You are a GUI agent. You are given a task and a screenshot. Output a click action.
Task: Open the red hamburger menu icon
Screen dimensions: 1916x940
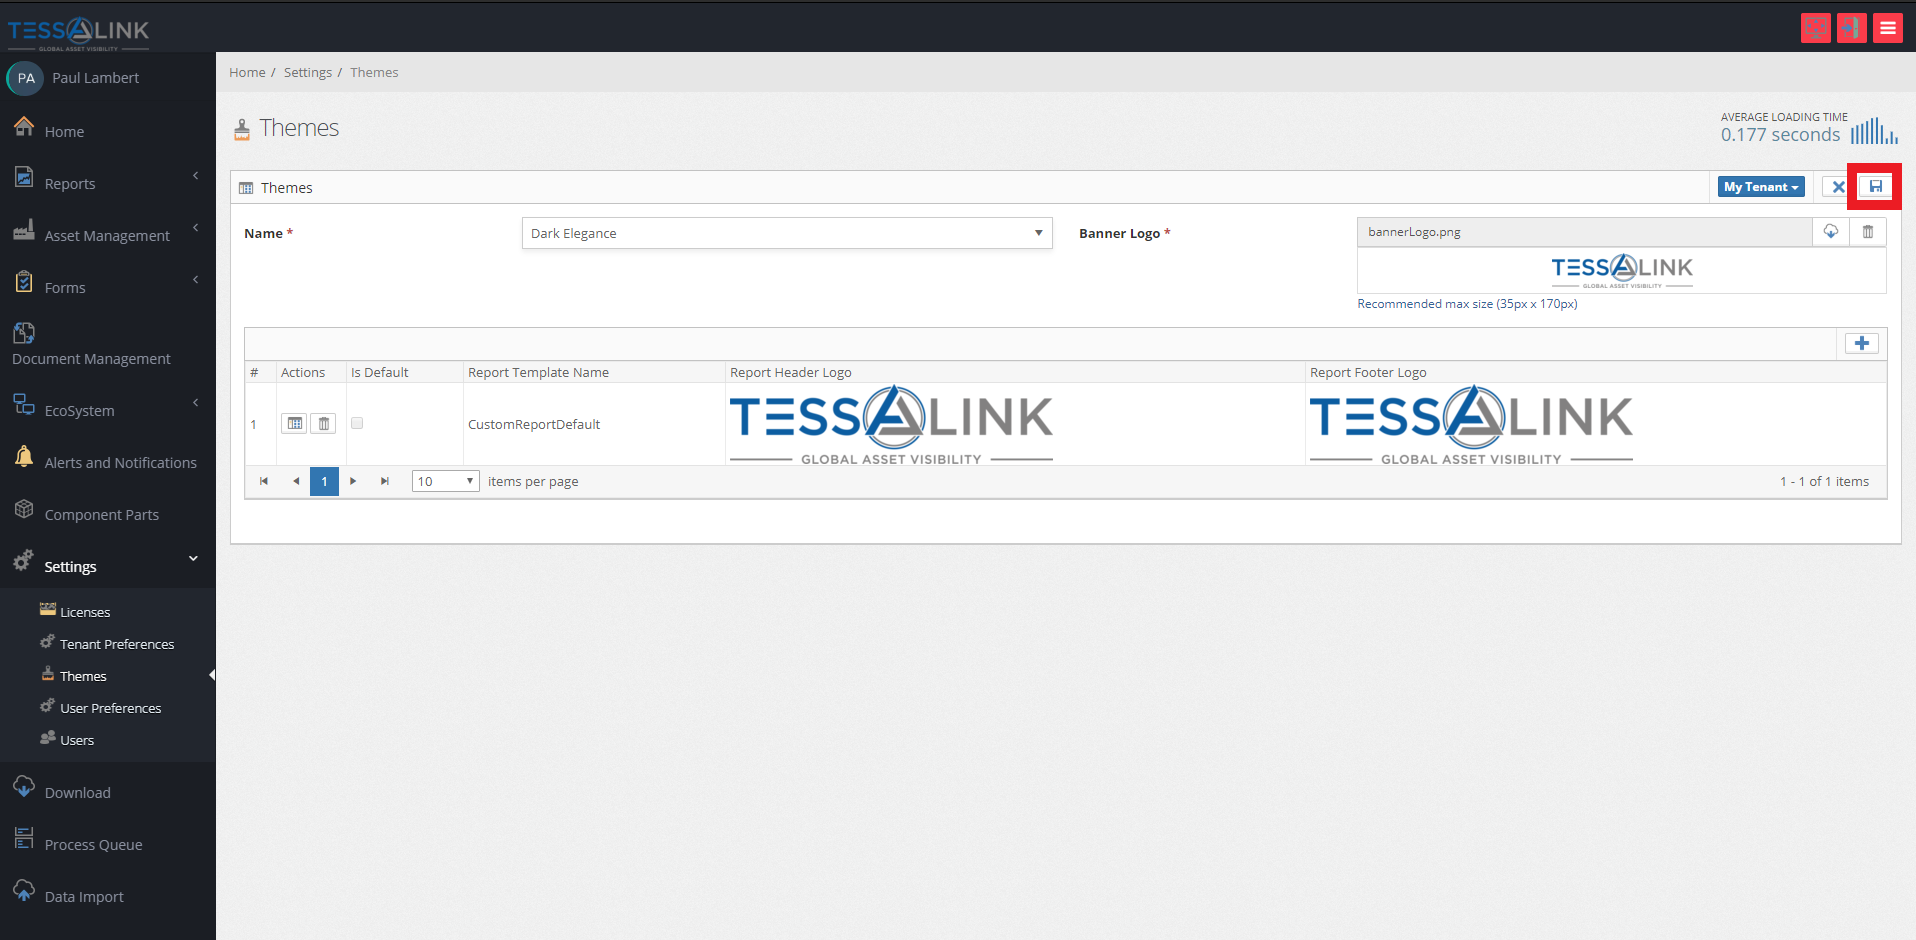(x=1888, y=28)
